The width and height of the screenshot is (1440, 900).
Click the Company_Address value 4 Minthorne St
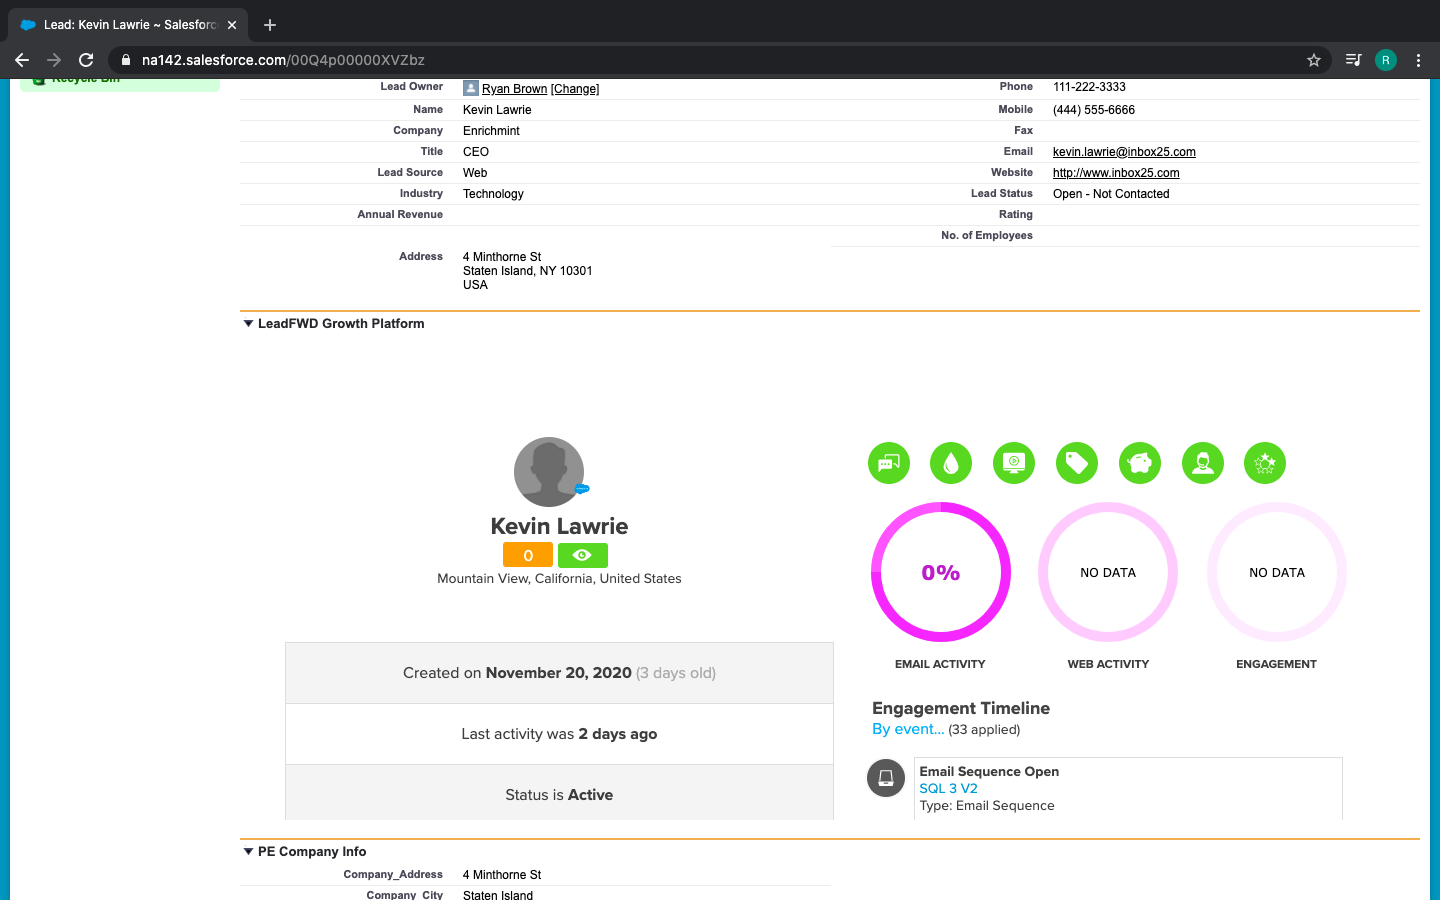[x=502, y=875]
